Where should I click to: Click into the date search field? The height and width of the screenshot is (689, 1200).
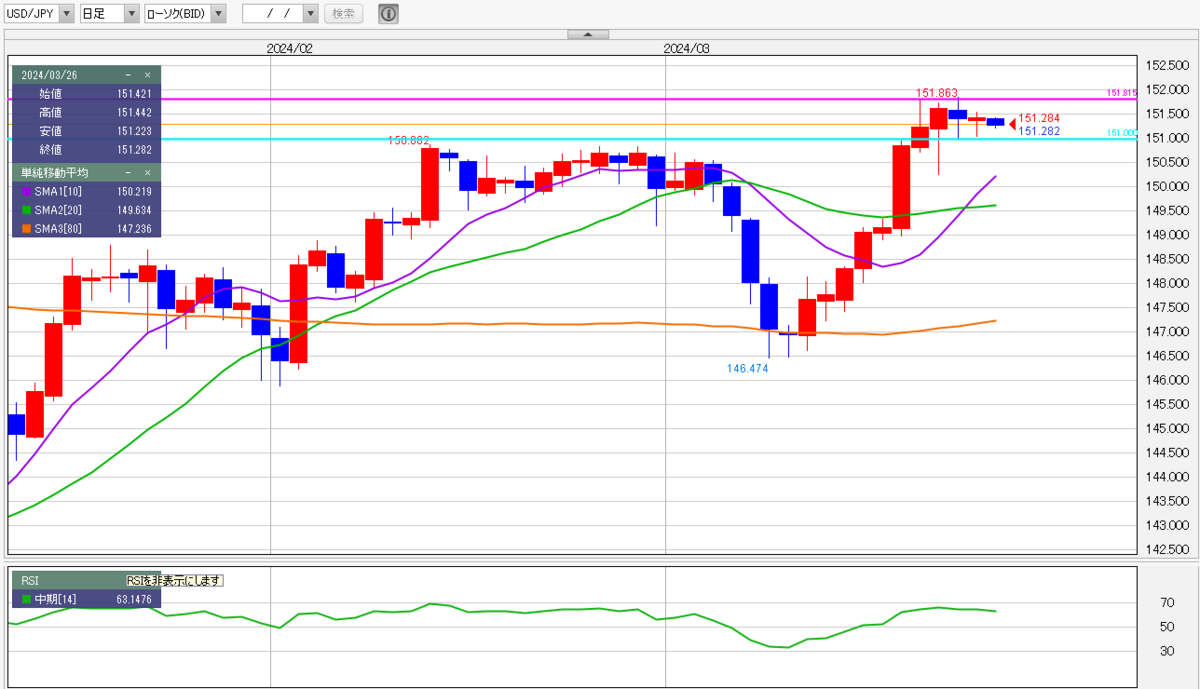tap(272, 13)
